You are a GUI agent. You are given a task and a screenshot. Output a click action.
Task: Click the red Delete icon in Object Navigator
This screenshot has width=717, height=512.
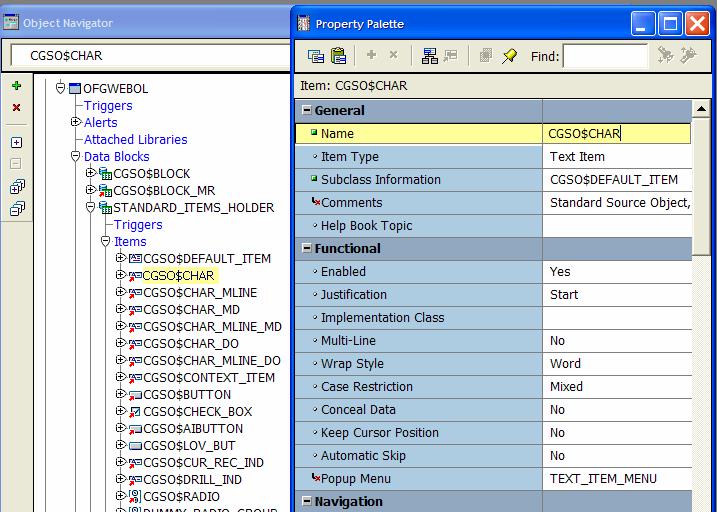point(16,108)
